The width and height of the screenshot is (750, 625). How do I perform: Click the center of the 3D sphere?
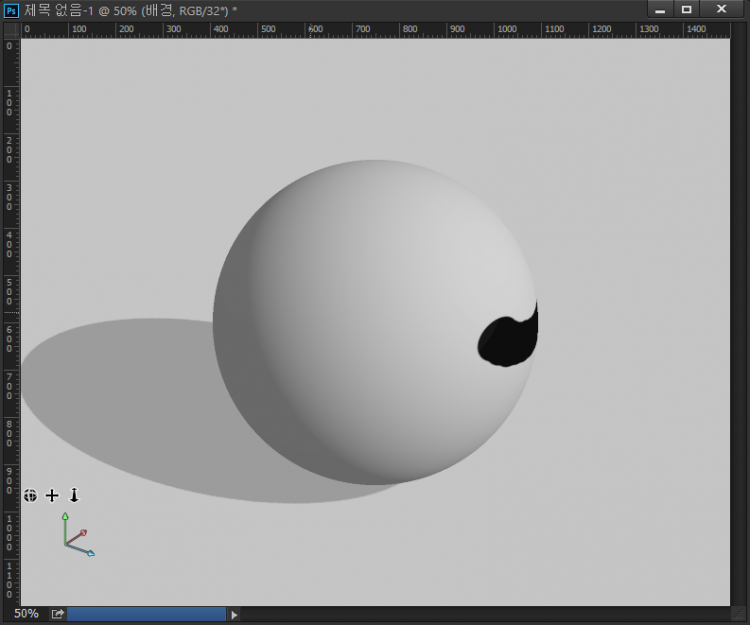point(375,322)
